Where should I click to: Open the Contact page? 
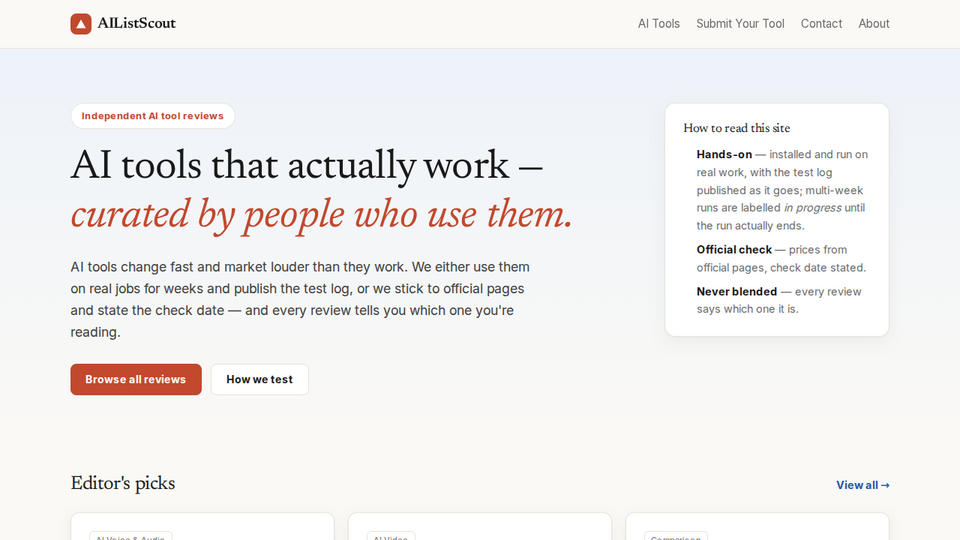pos(822,23)
